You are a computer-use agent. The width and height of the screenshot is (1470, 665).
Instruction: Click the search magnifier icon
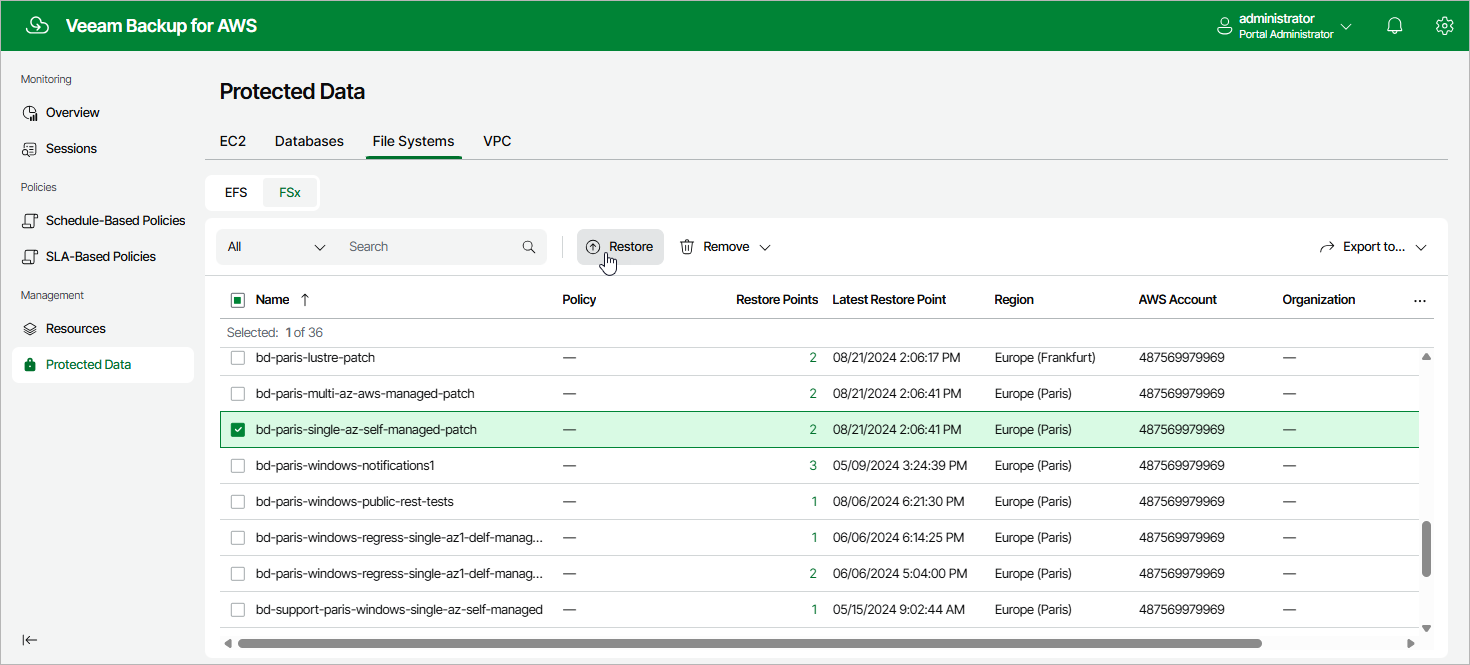tap(529, 247)
